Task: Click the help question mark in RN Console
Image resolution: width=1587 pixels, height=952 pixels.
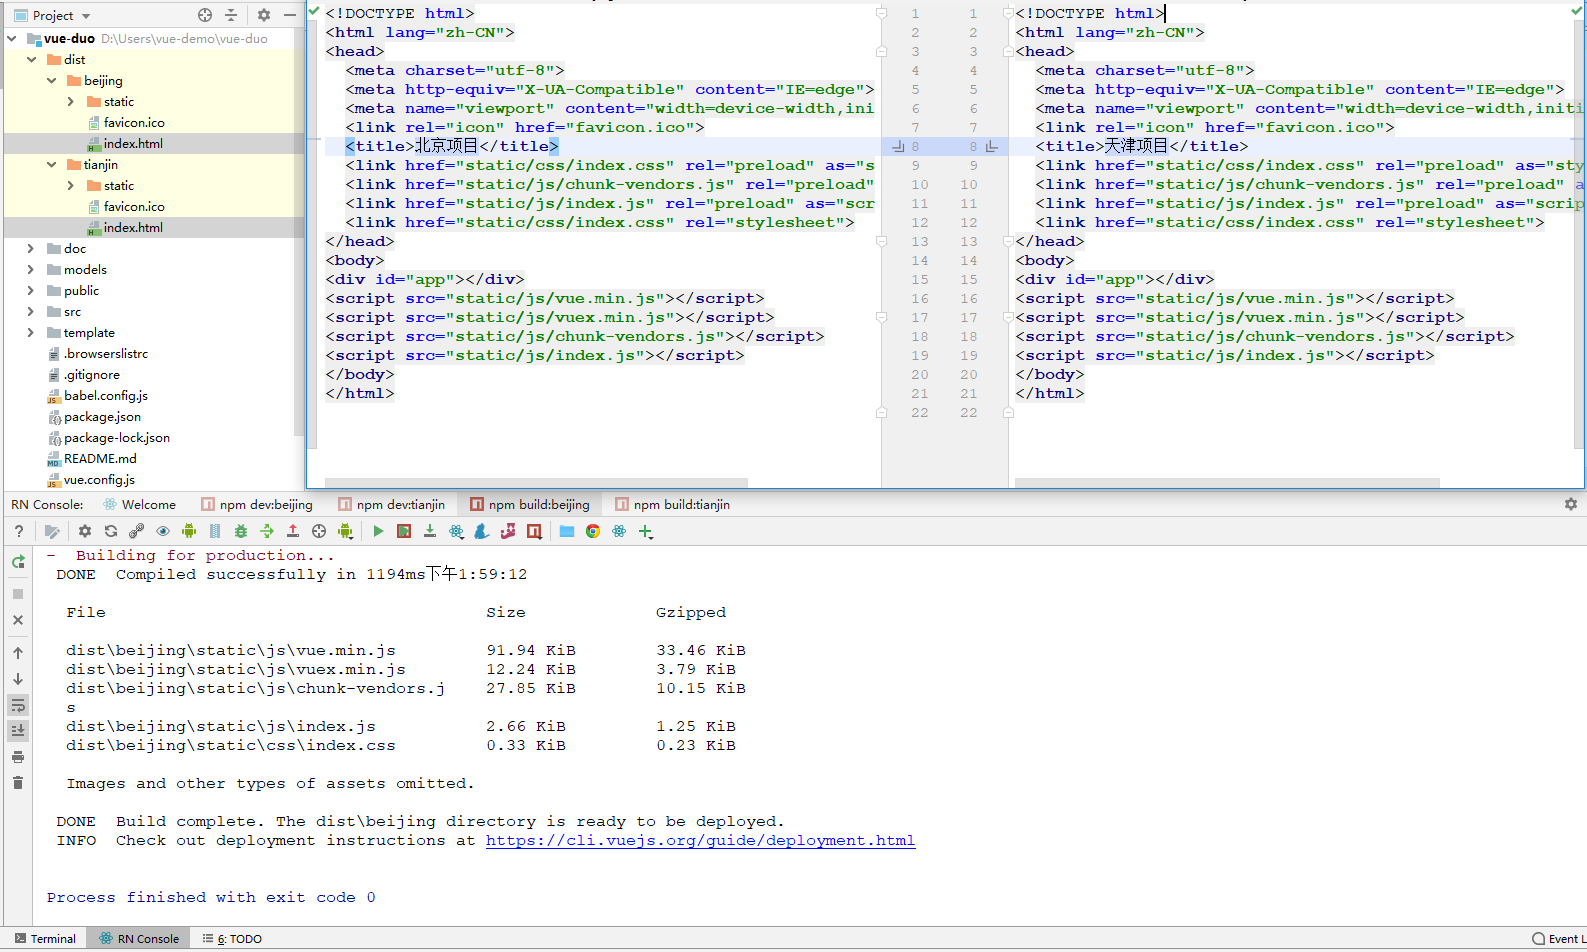Action: point(18,531)
